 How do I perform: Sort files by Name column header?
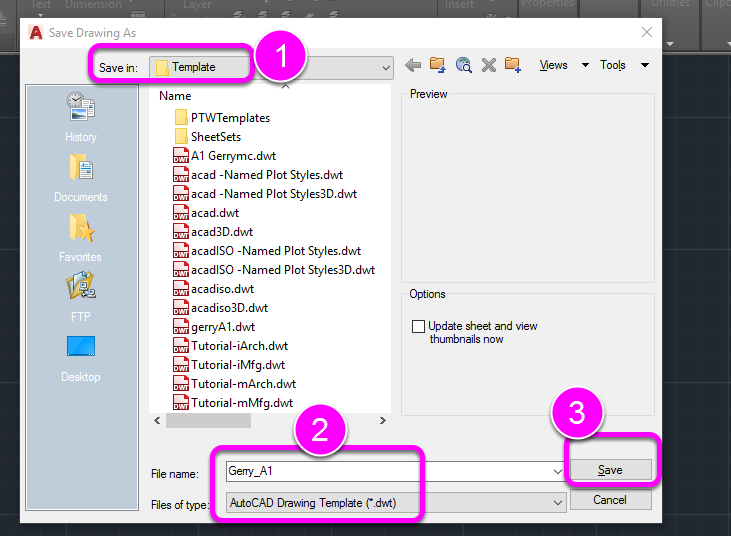[175, 96]
